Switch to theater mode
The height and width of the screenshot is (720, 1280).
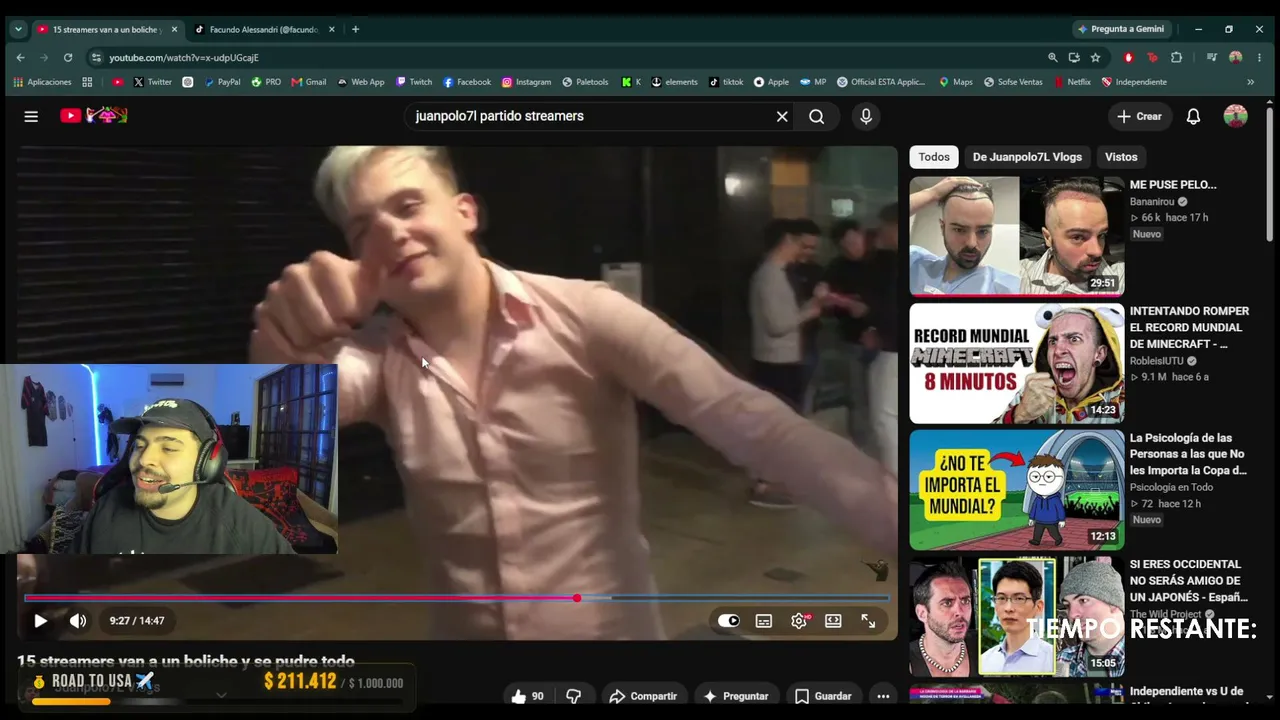(x=833, y=621)
